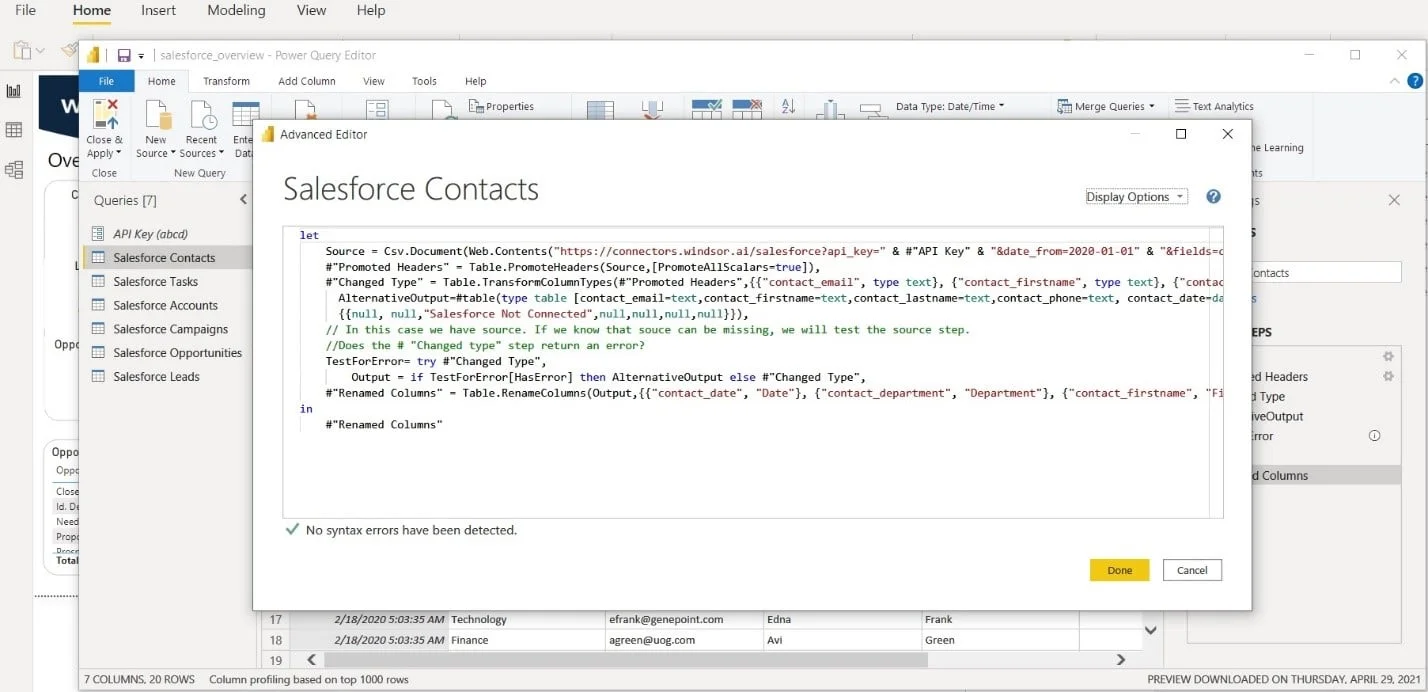Click inside the M code editor text area

tap(752, 372)
